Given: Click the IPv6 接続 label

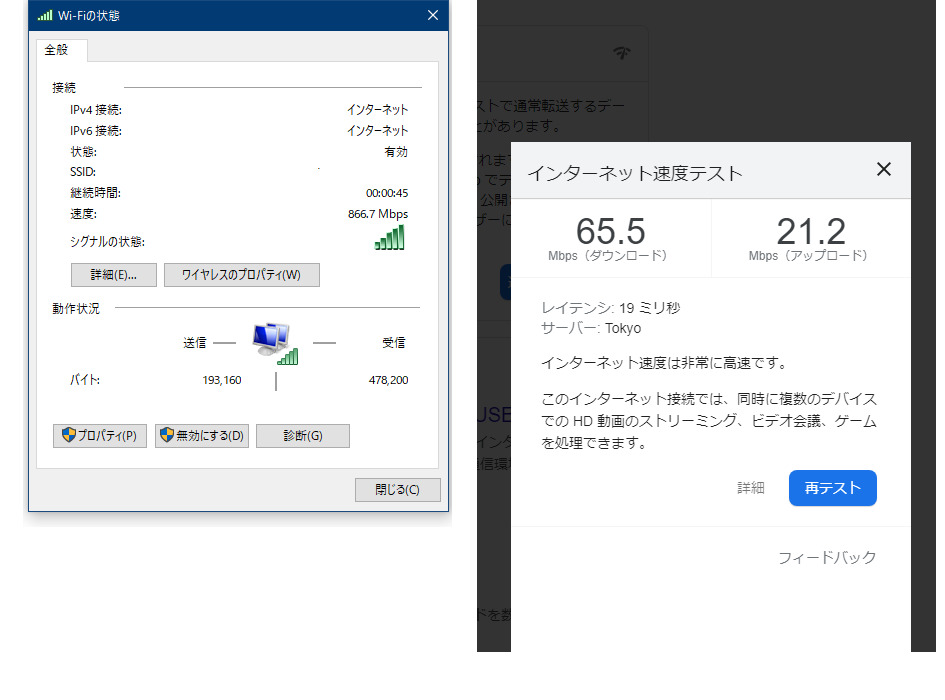Looking at the screenshot, I should click(96, 131).
